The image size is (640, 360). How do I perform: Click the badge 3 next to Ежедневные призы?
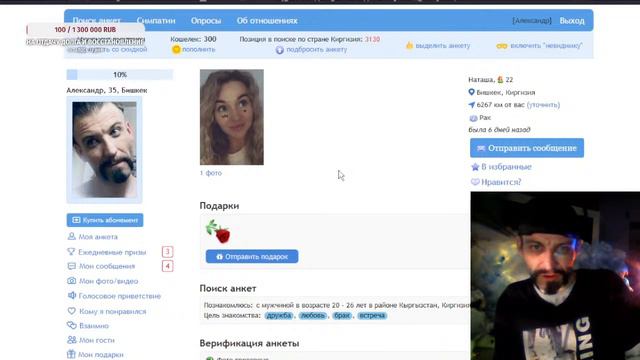point(167,251)
